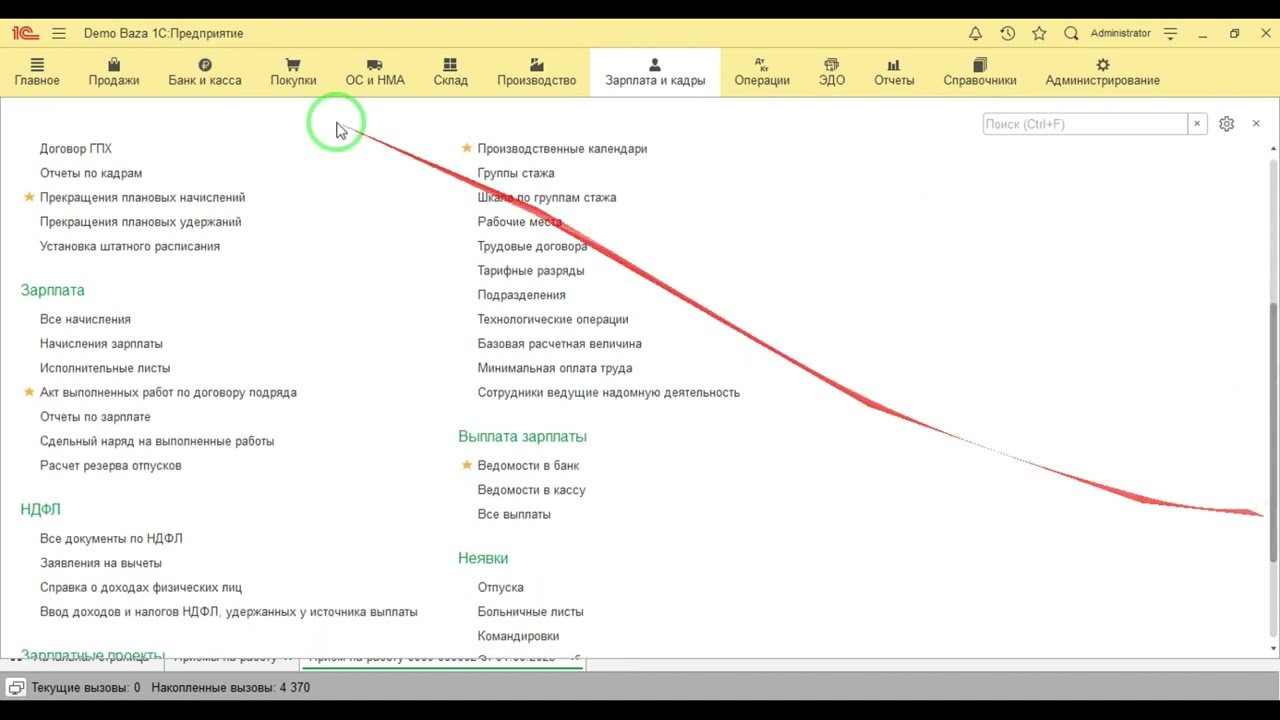The width and height of the screenshot is (1280, 720).
Task: Open Установка штатного расписания link
Action: pos(130,246)
